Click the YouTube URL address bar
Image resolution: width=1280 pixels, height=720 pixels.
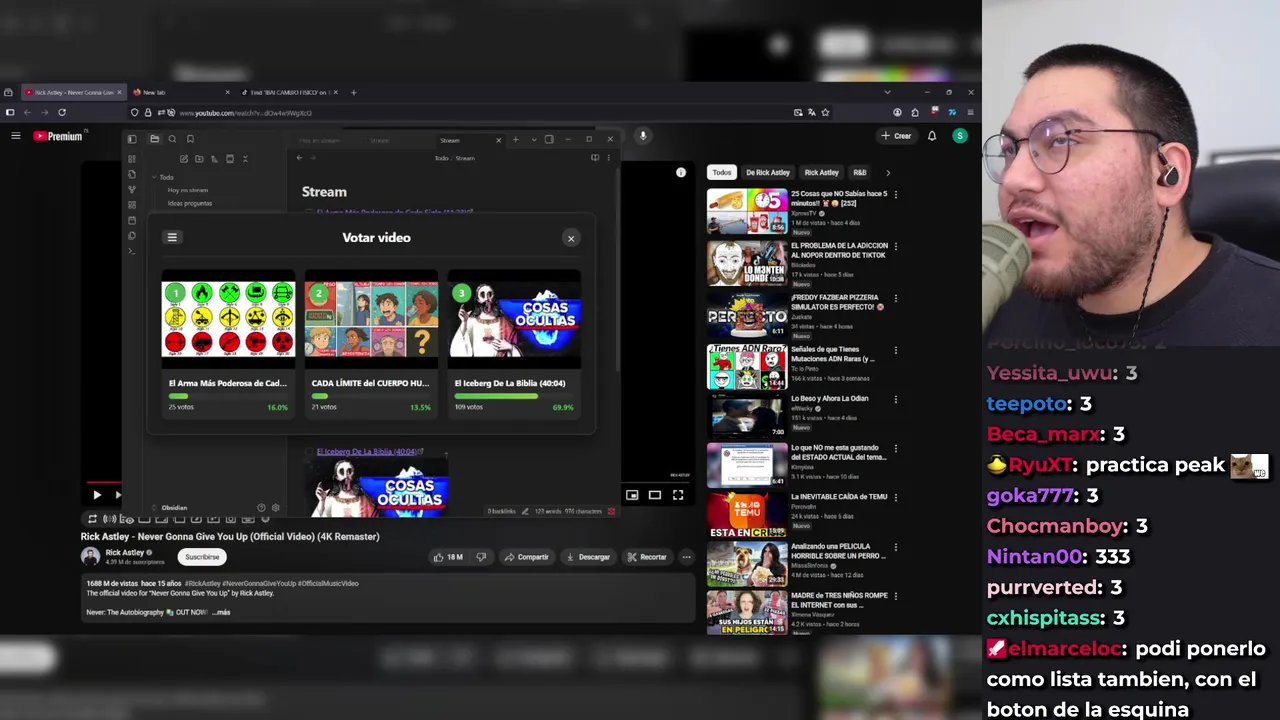[480, 113]
